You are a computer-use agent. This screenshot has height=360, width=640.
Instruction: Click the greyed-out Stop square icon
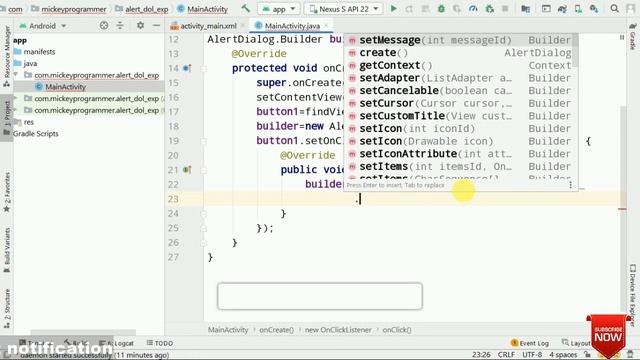(x=505, y=9)
